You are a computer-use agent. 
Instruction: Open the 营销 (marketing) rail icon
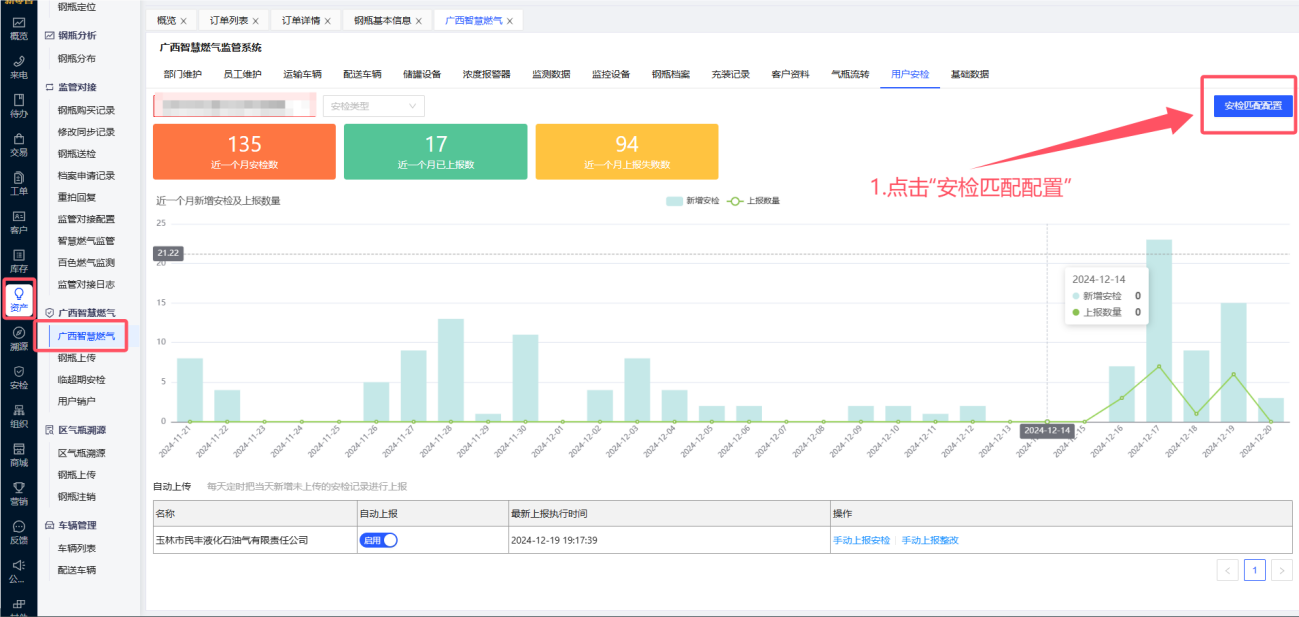point(18,494)
